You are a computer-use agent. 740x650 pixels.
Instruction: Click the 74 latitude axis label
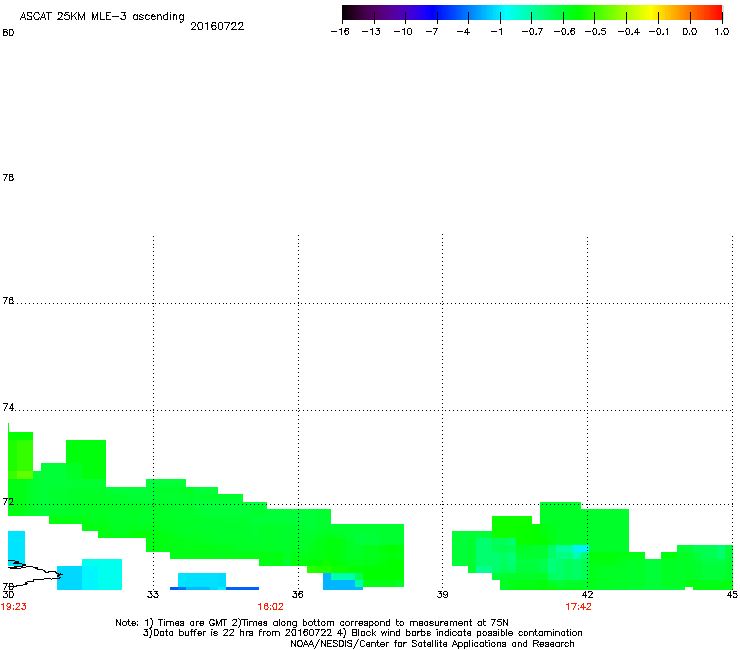(x=8, y=407)
